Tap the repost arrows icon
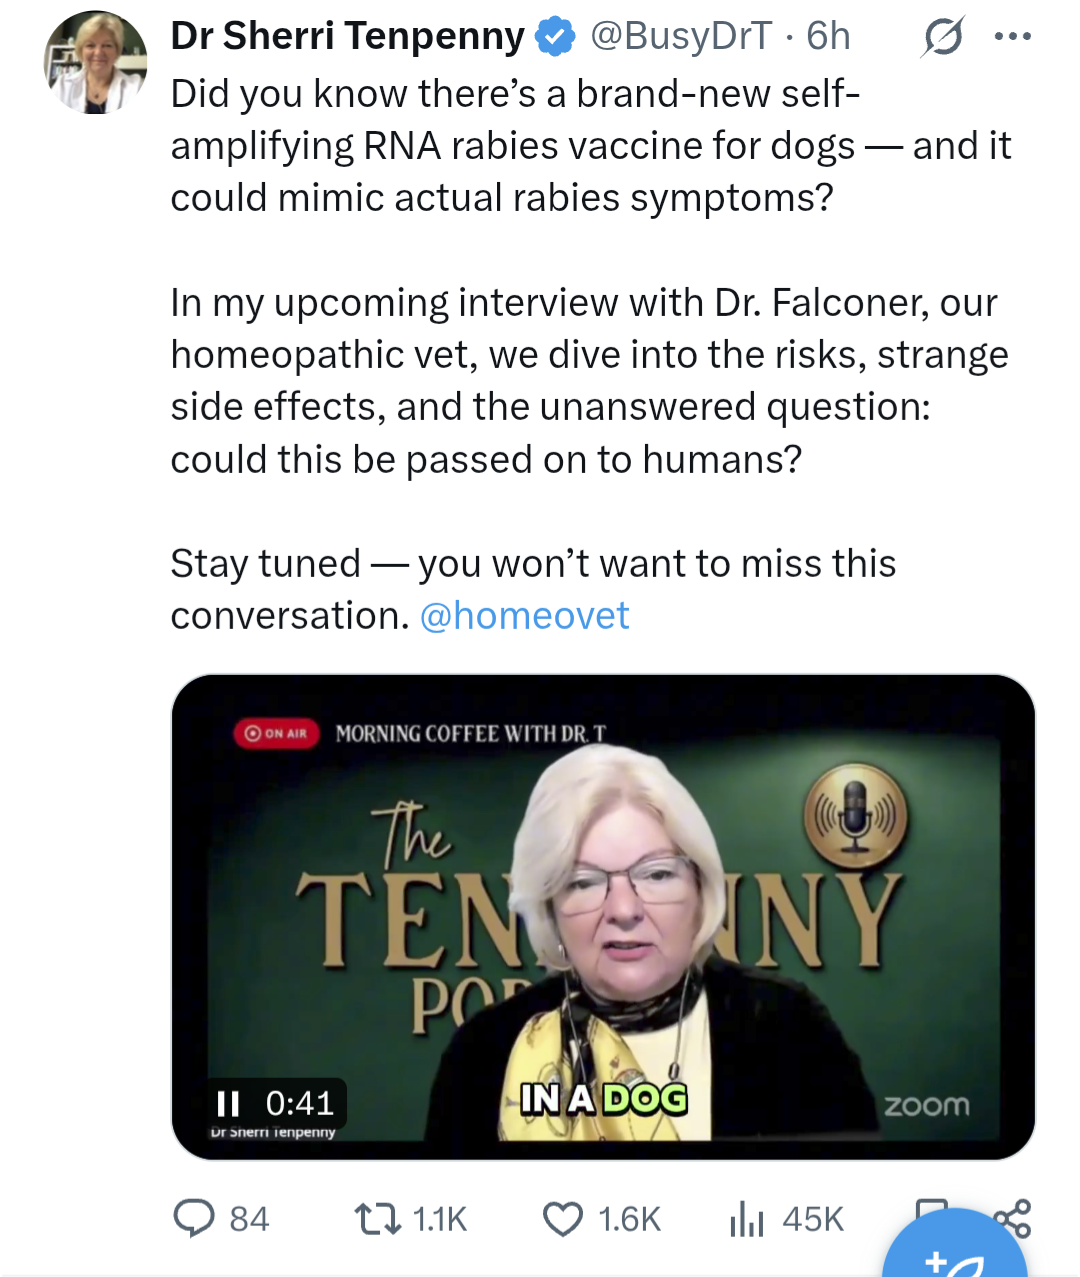1080x1277 pixels. pos(375,1218)
